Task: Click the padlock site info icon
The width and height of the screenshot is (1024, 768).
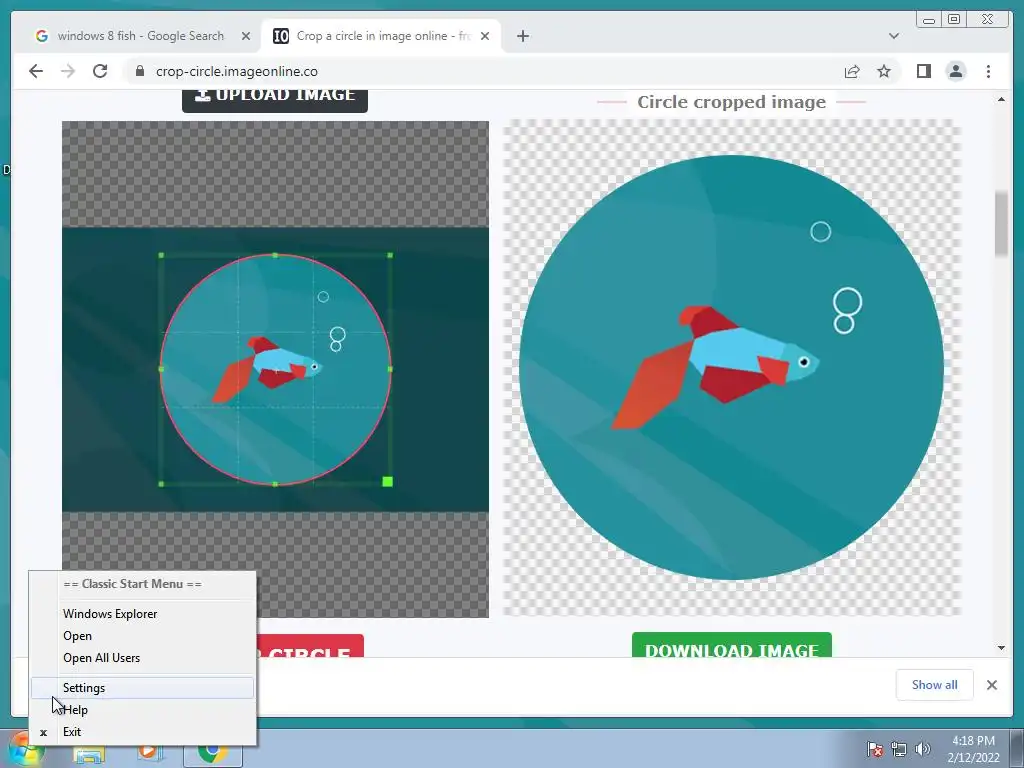Action: pos(139,71)
